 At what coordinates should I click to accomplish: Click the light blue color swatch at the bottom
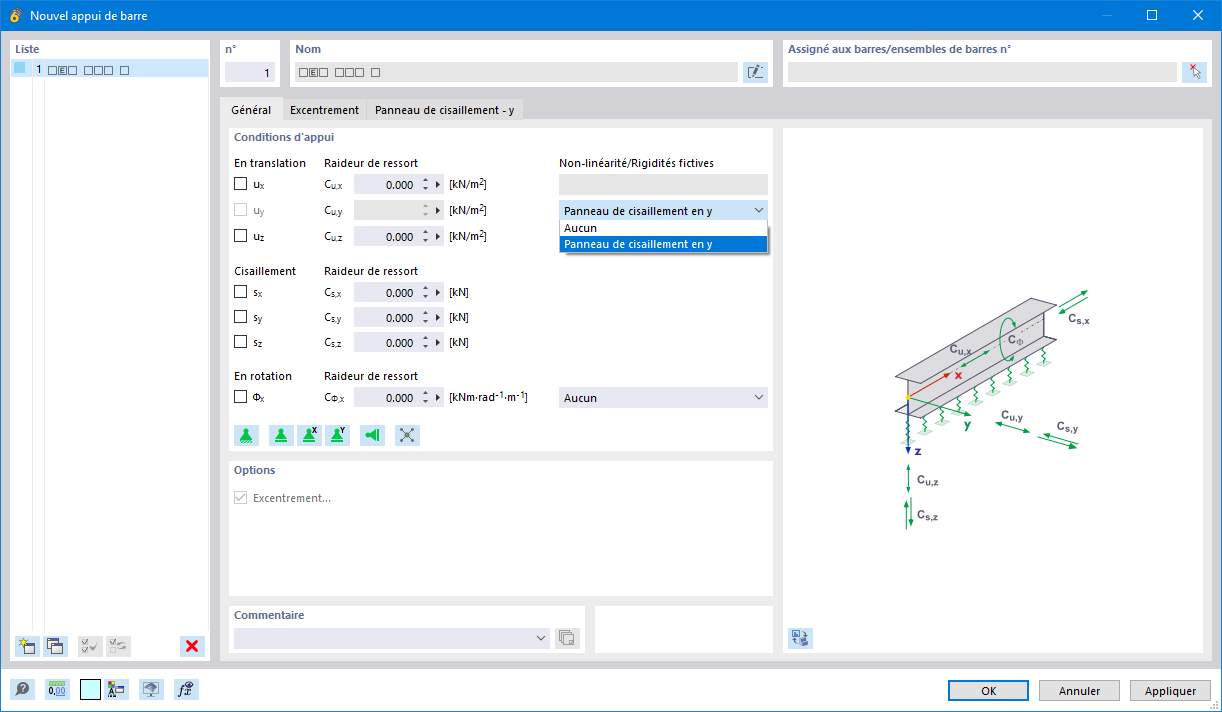click(x=90, y=689)
